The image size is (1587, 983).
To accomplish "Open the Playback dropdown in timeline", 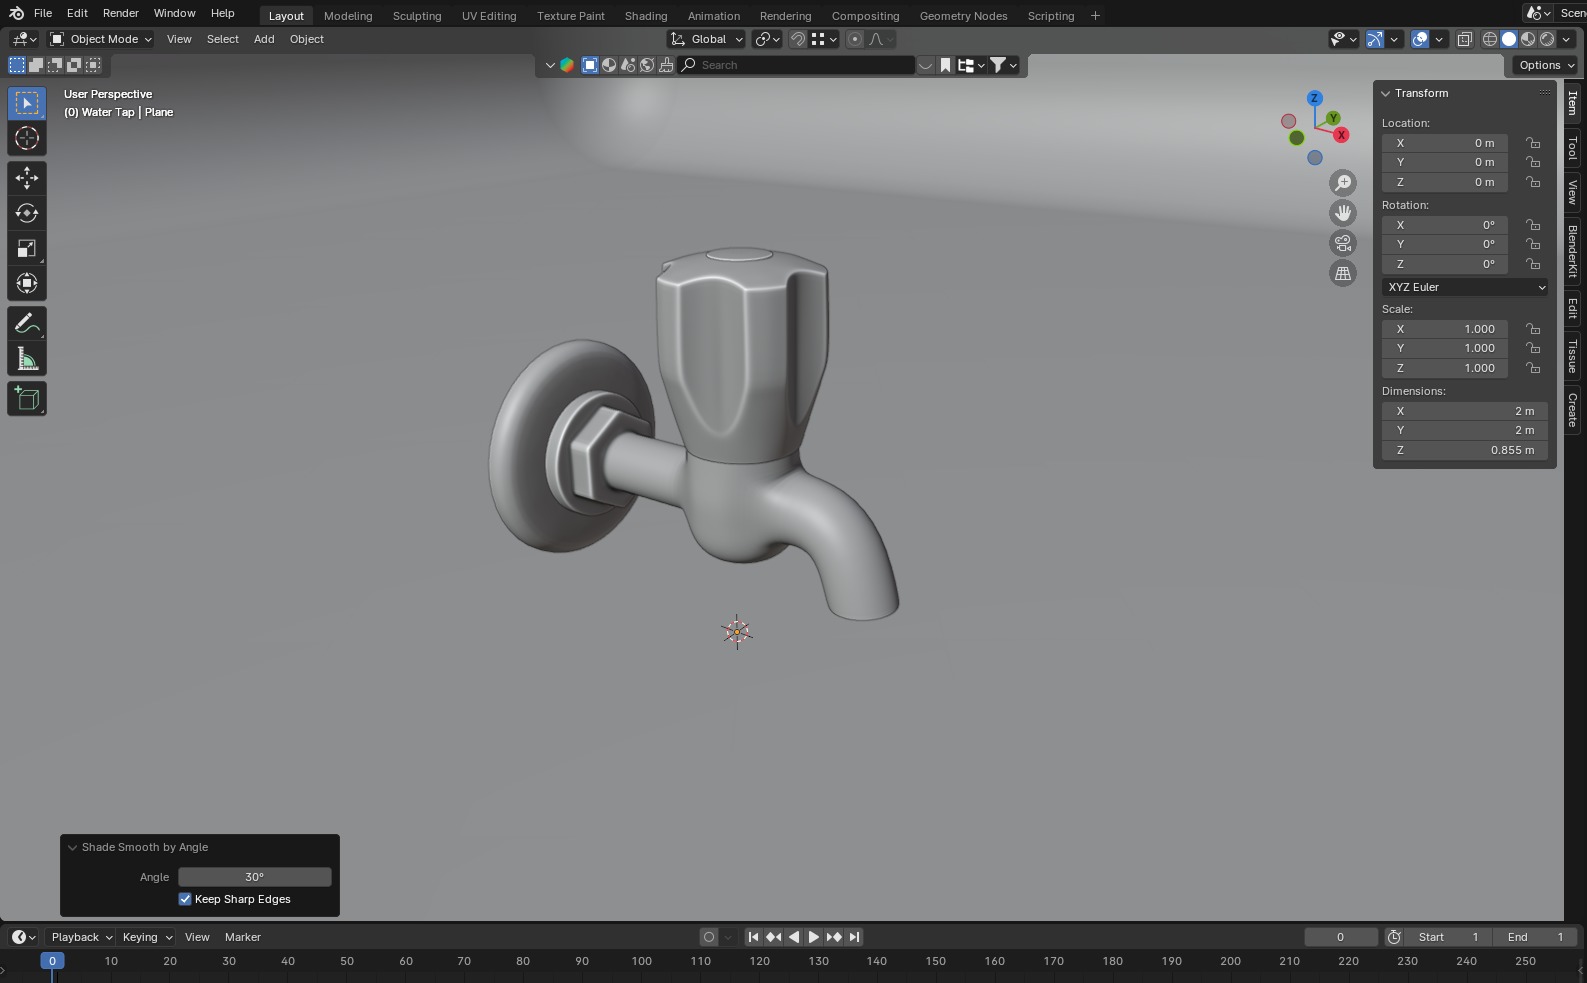I will point(81,937).
